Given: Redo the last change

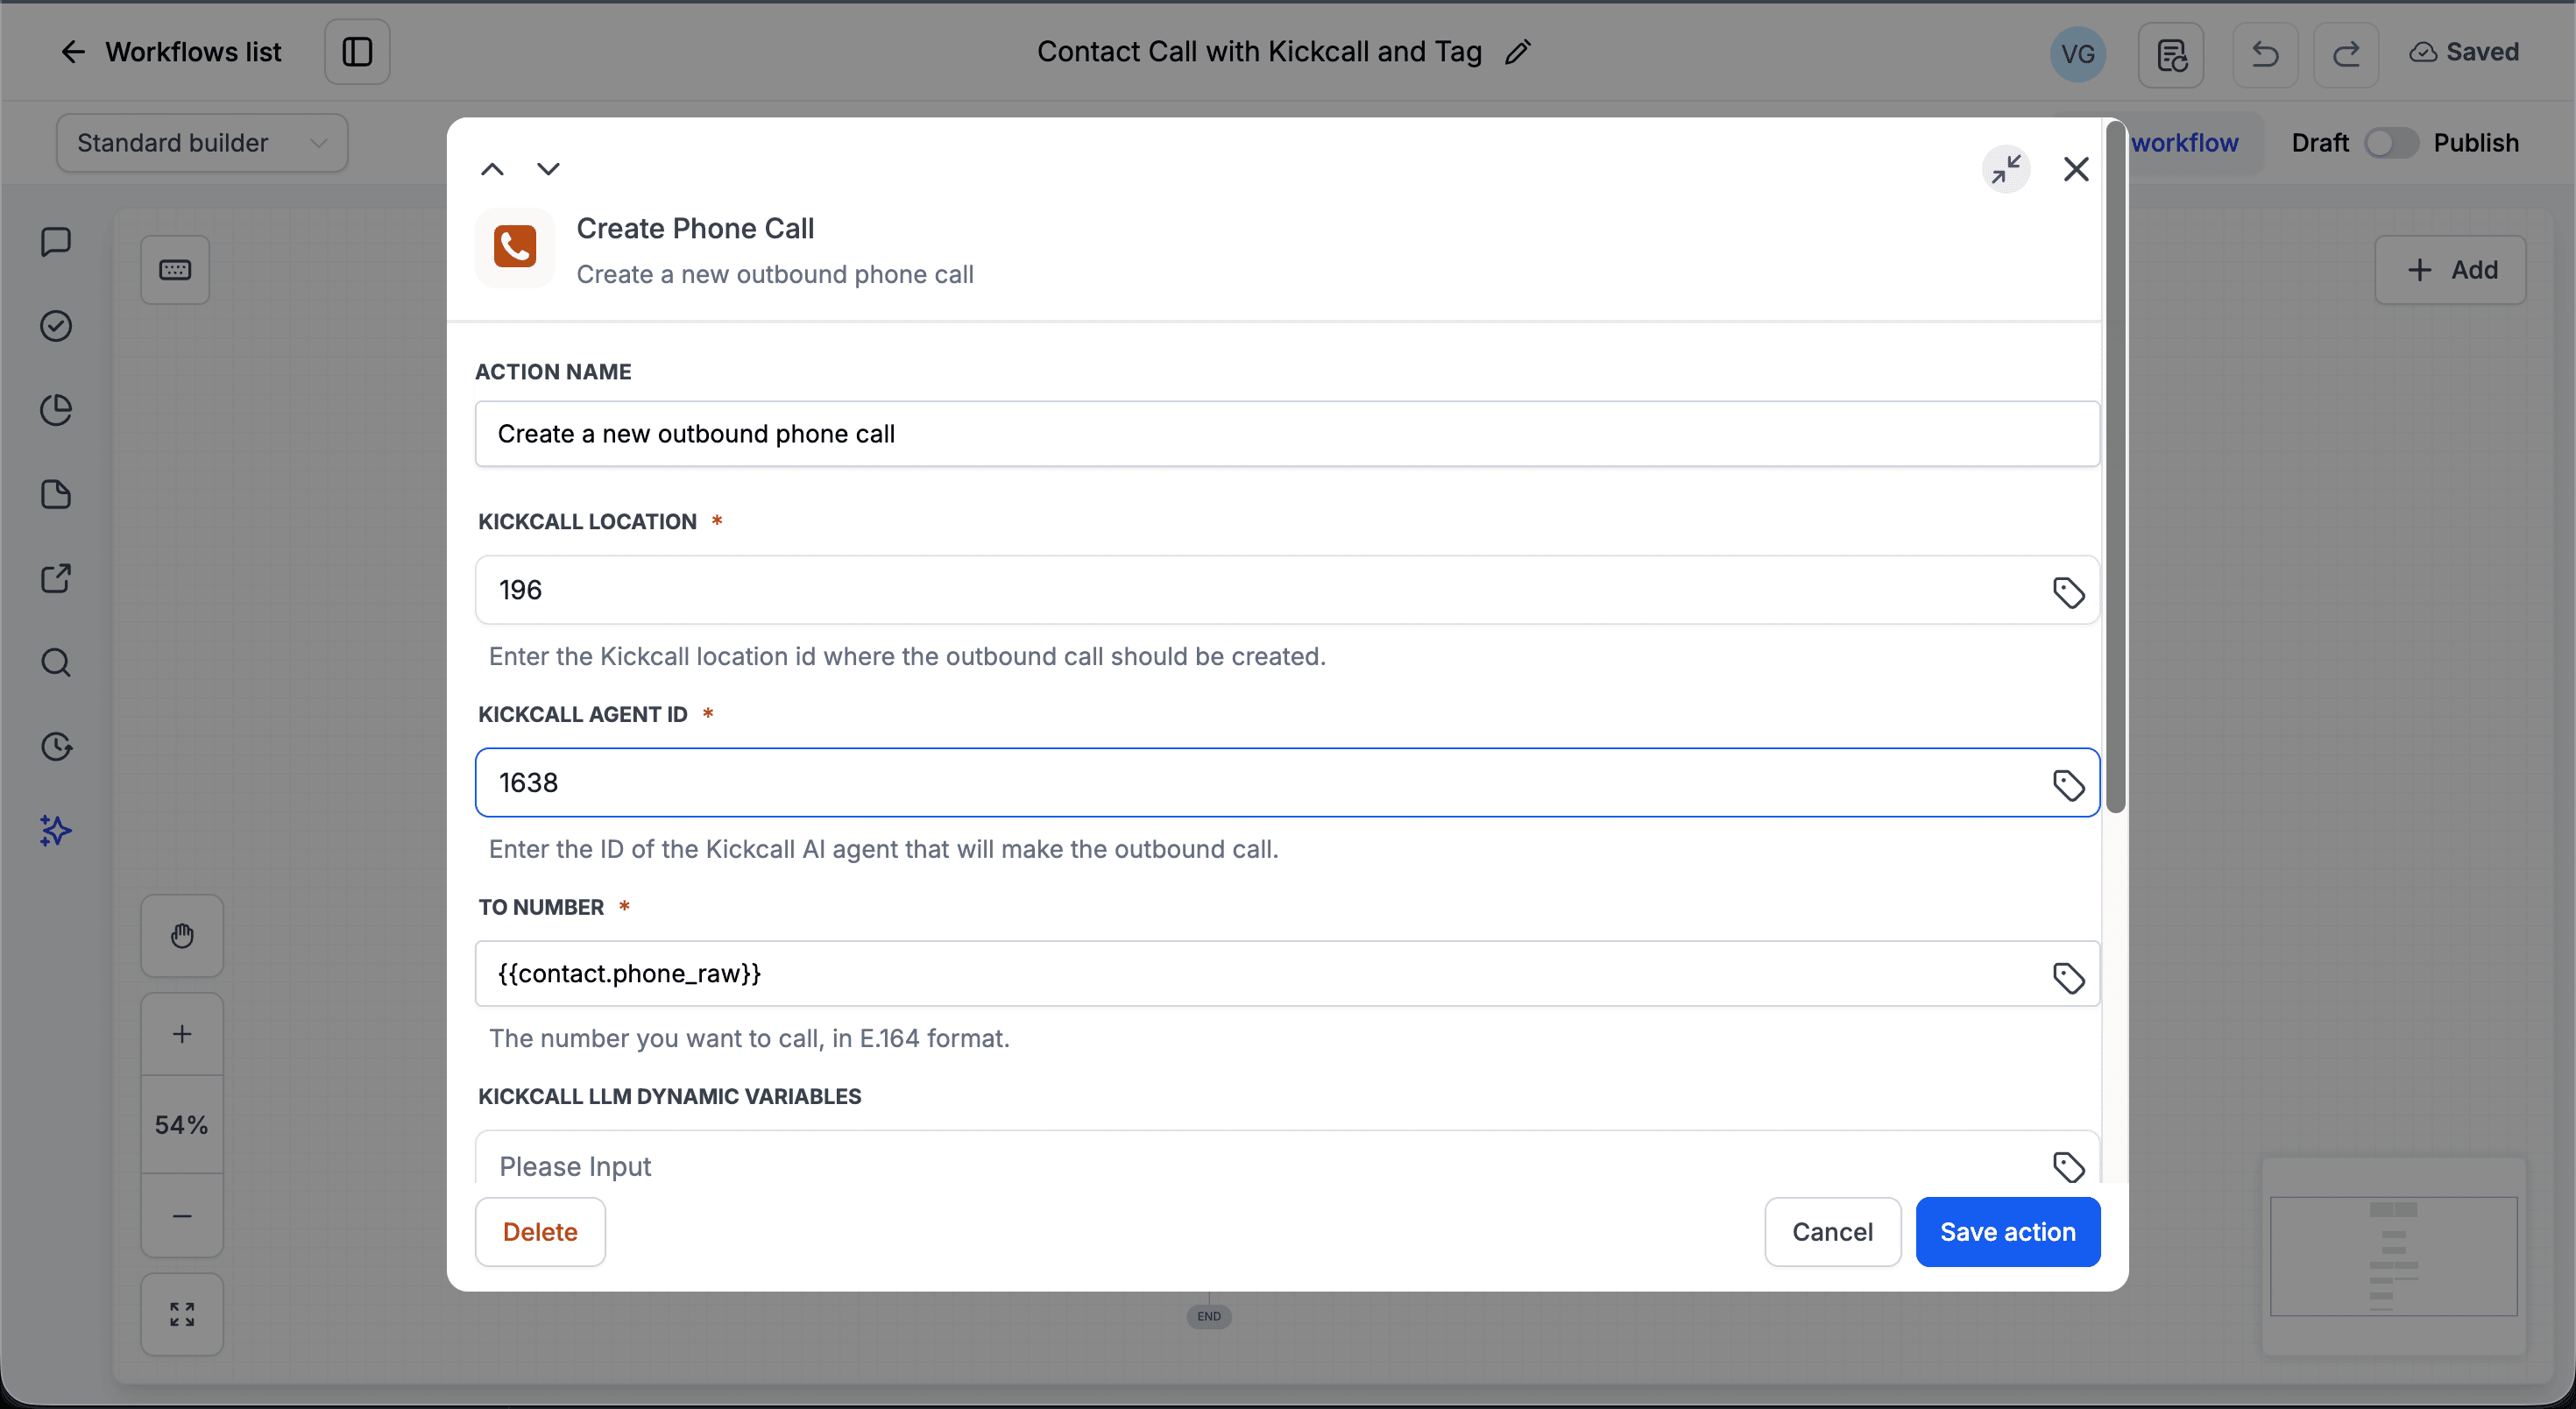Looking at the screenshot, I should tap(2346, 54).
